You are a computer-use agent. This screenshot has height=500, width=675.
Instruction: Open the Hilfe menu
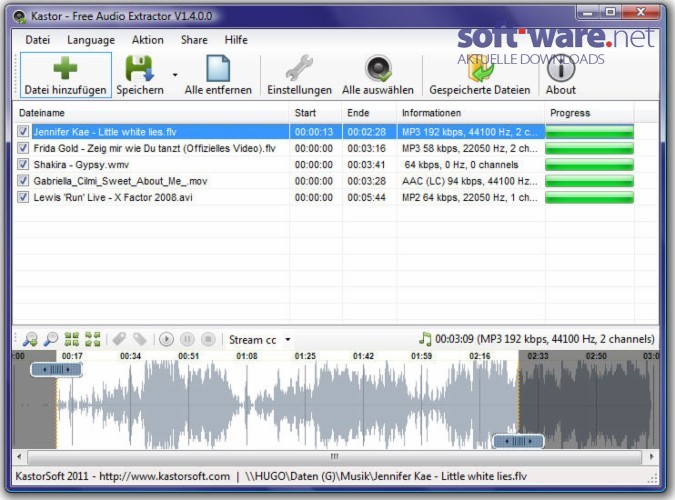coord(236,40)
